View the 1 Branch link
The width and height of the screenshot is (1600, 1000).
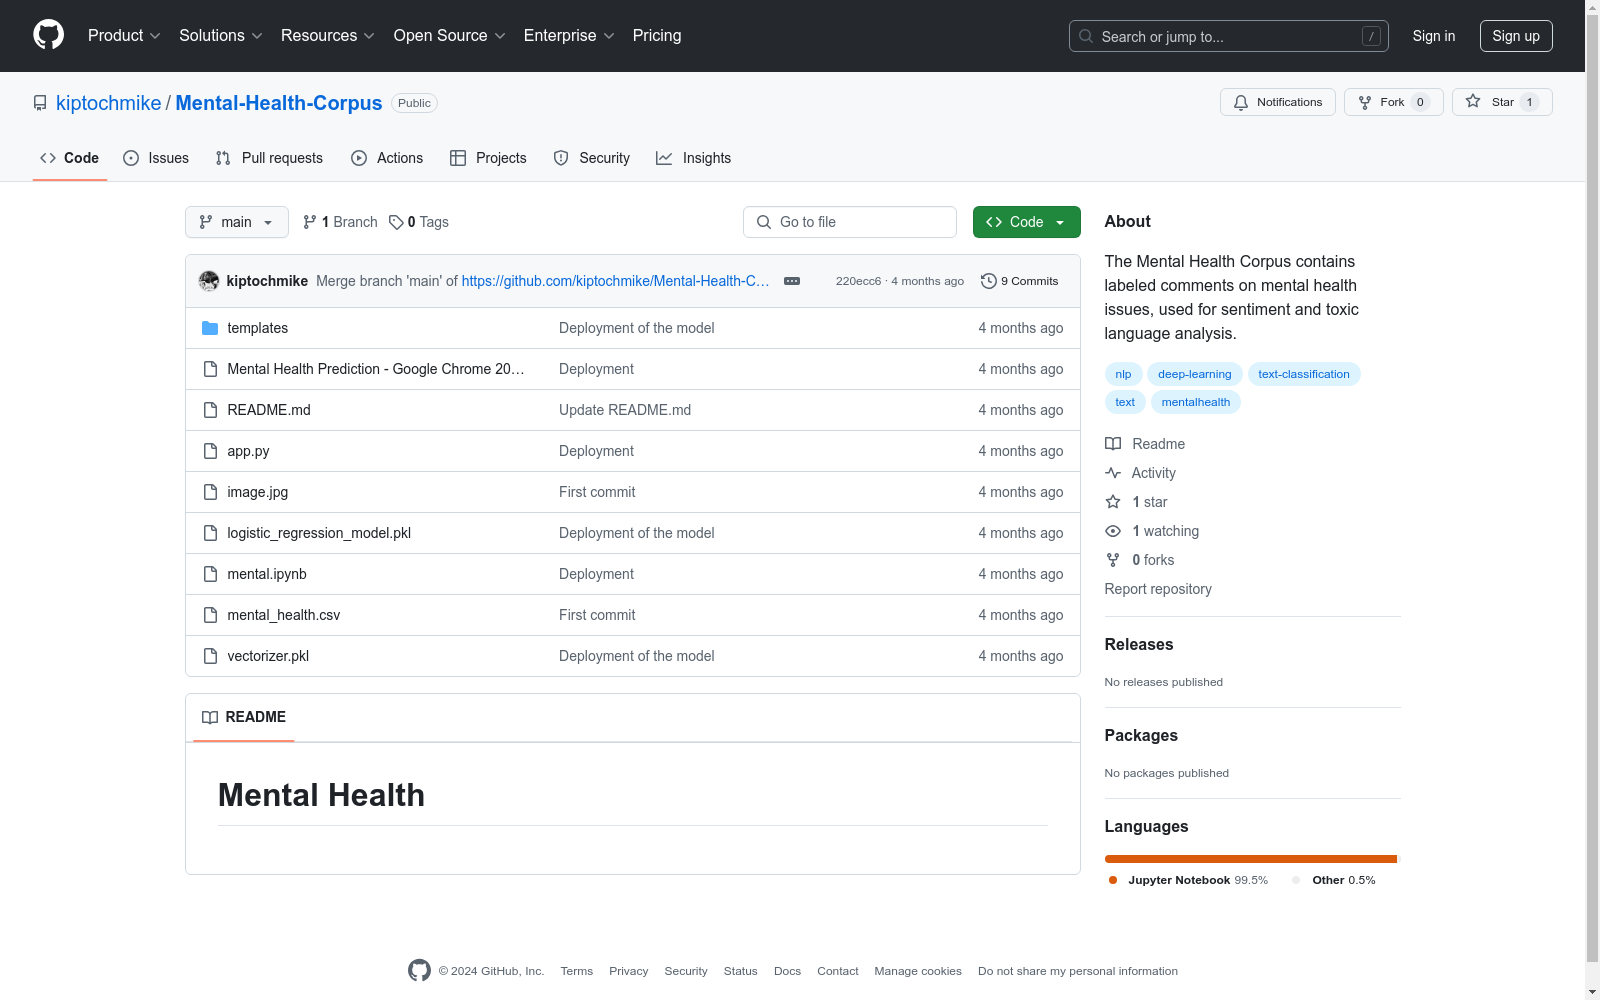pos(340,222)
